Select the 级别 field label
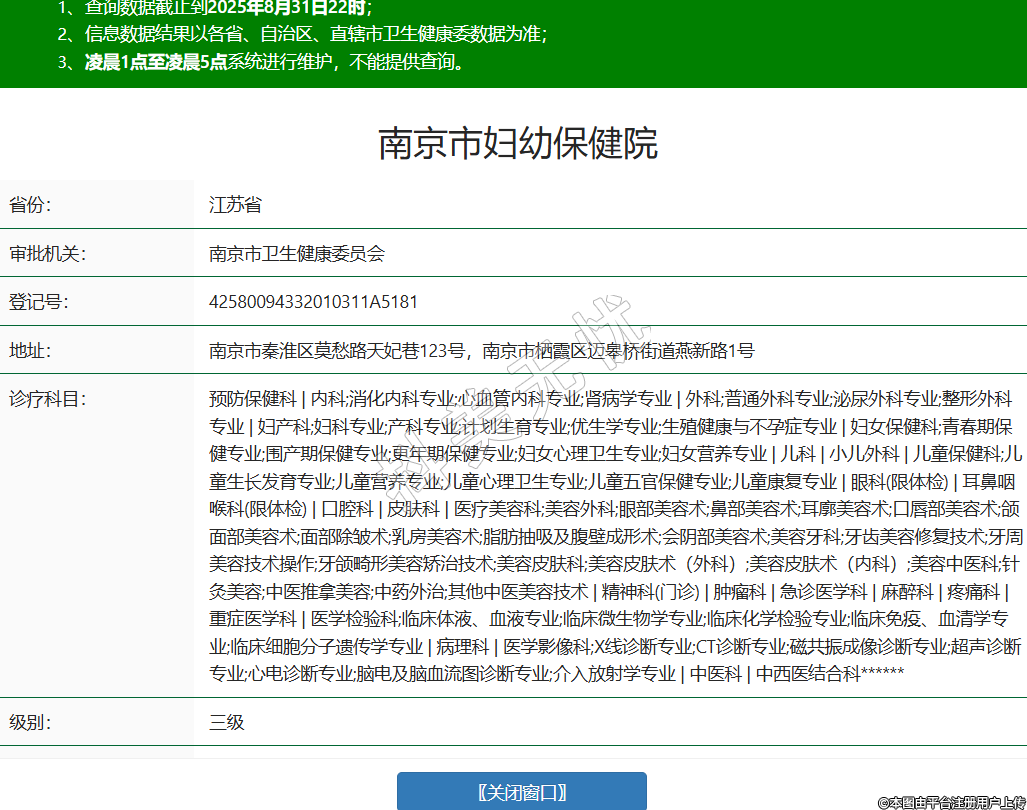Image resolution: width=1027 pixels, height=810 pixels. point(30,722)
